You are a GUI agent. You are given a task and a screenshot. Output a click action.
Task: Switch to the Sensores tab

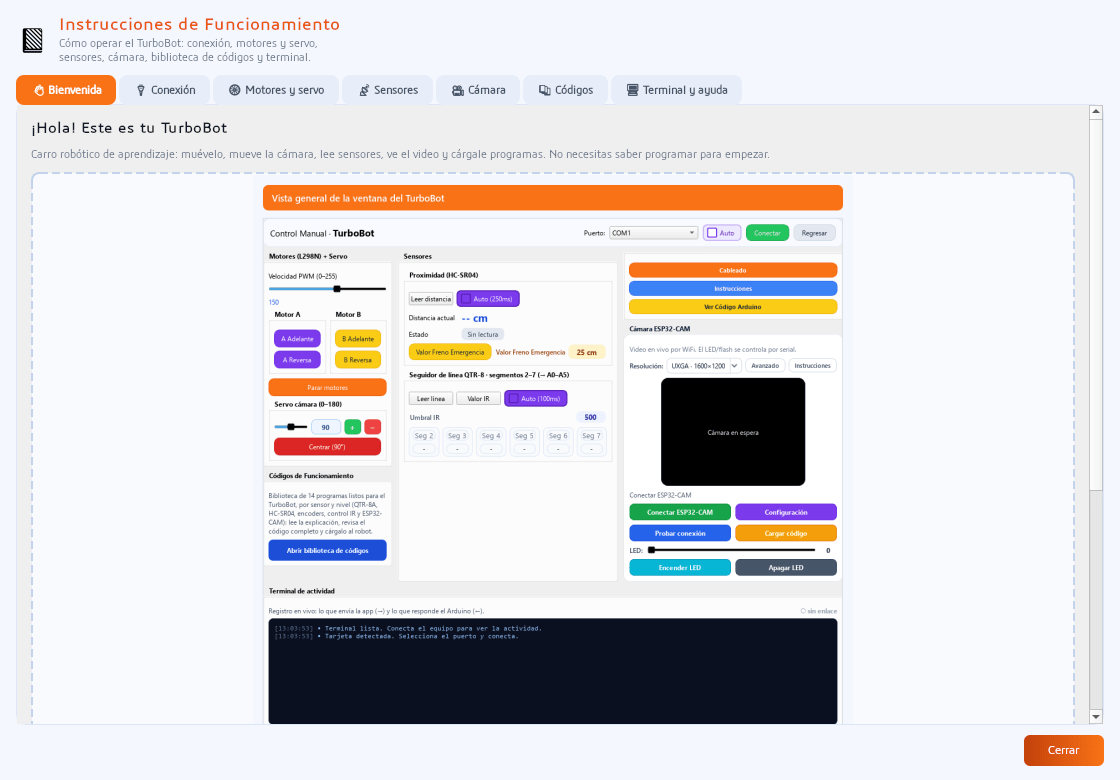coord(388,90)
